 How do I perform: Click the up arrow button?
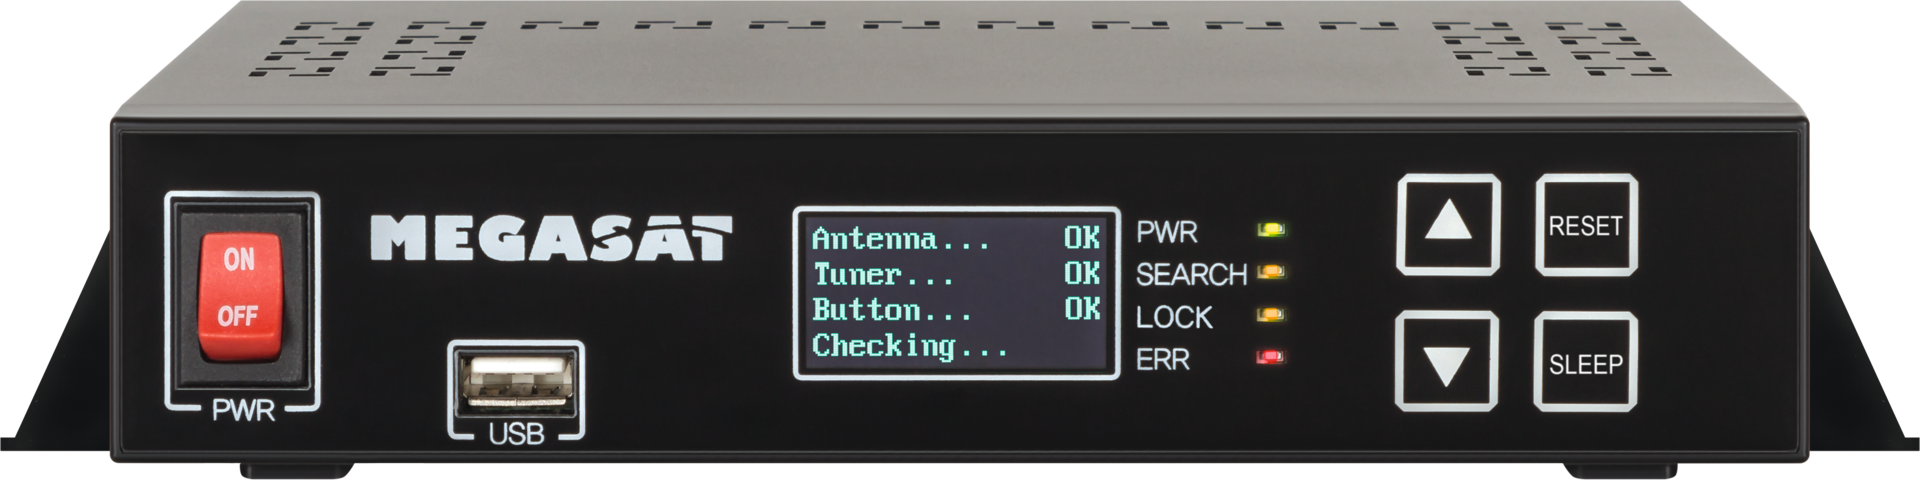tap(1447, 224)
